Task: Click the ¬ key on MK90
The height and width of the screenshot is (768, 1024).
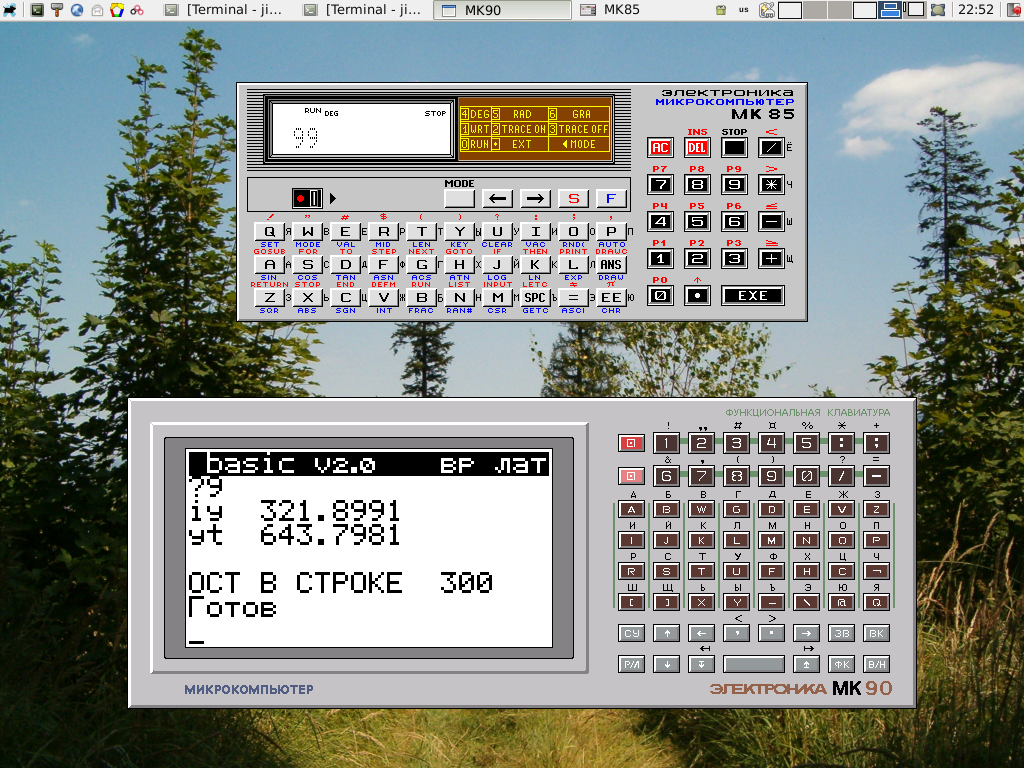Action: pyautogui.click(x=876, y=571)
